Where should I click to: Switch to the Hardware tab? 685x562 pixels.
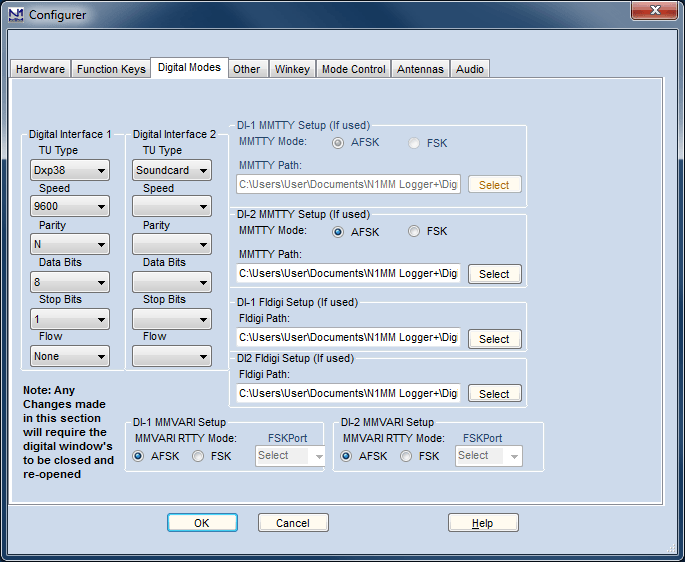point(40,69)
